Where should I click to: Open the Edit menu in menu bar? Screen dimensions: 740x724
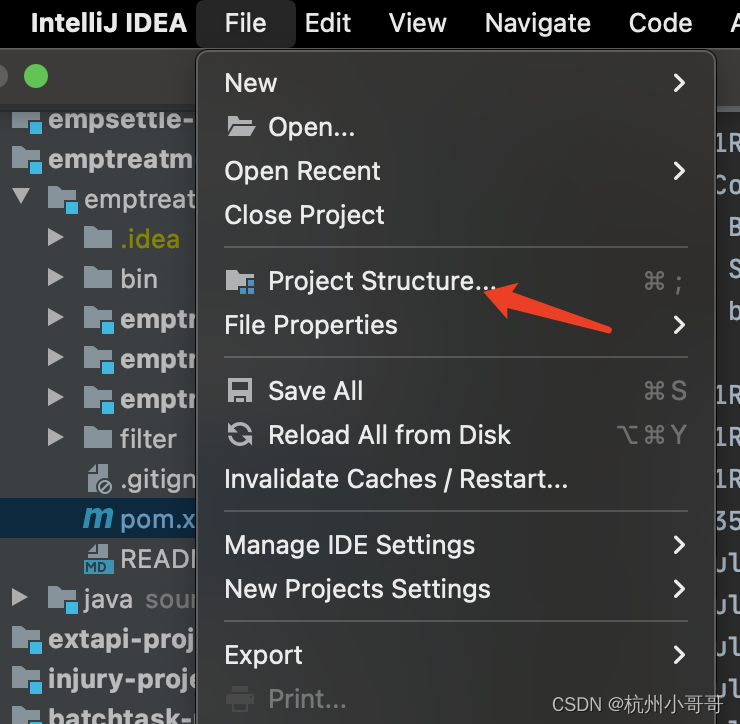(x=328, y=23)
